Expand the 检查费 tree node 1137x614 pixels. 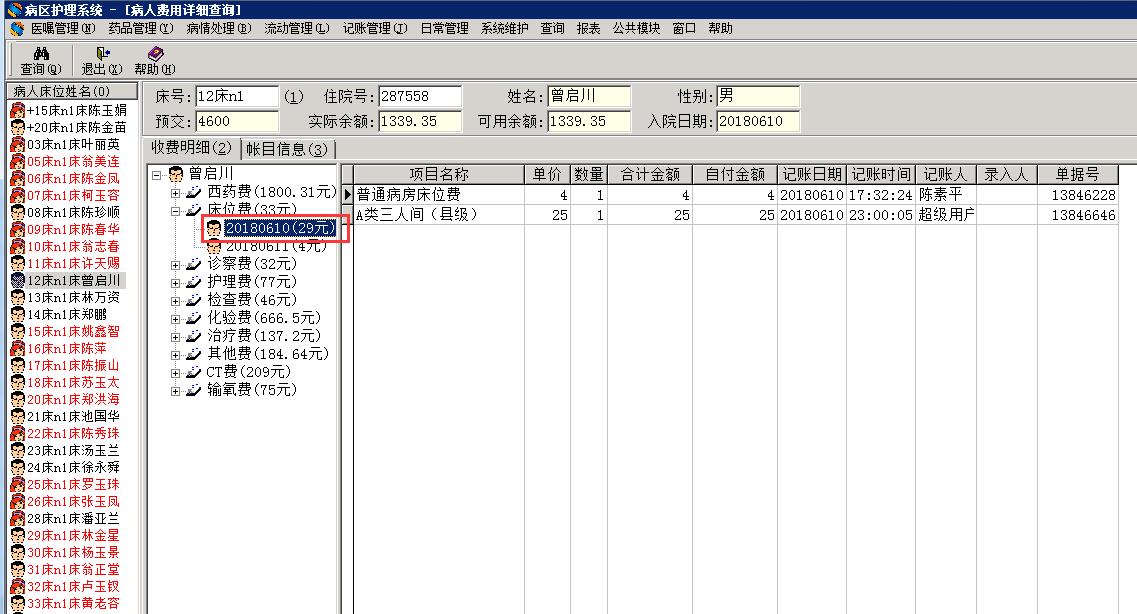(x=175, y=302)
